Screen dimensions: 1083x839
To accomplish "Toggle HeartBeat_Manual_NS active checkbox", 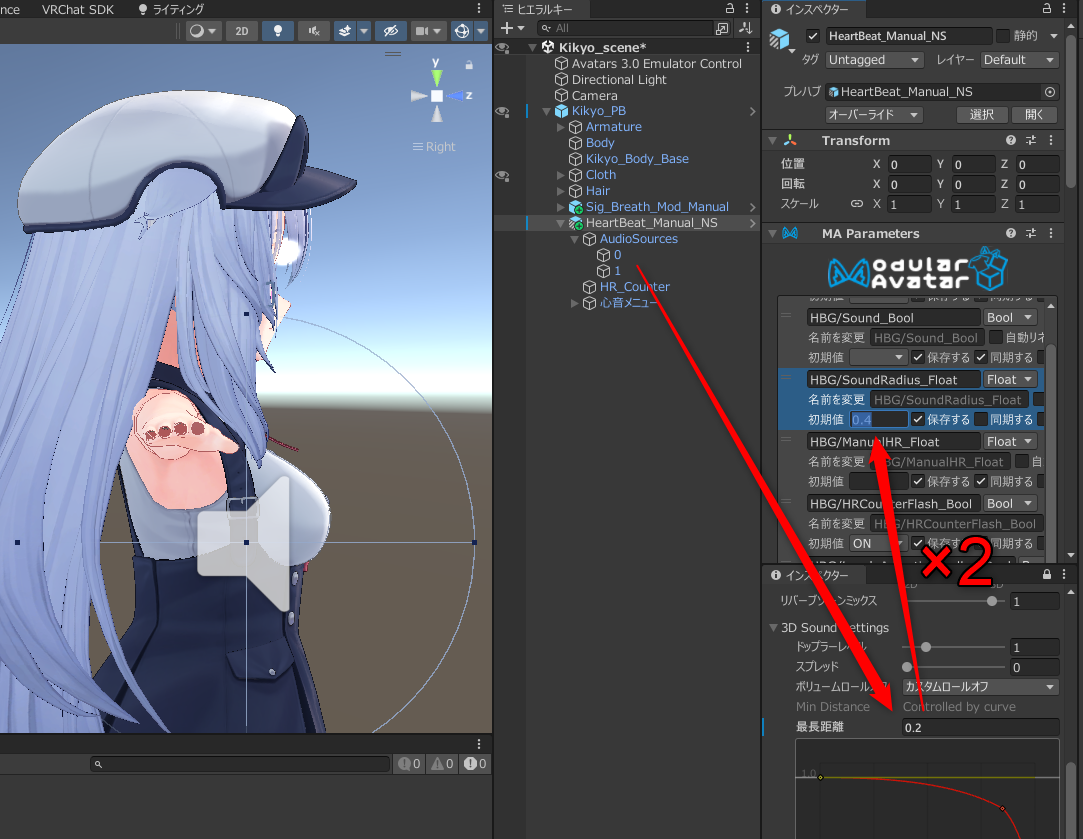I will click(x=813, y=36).
